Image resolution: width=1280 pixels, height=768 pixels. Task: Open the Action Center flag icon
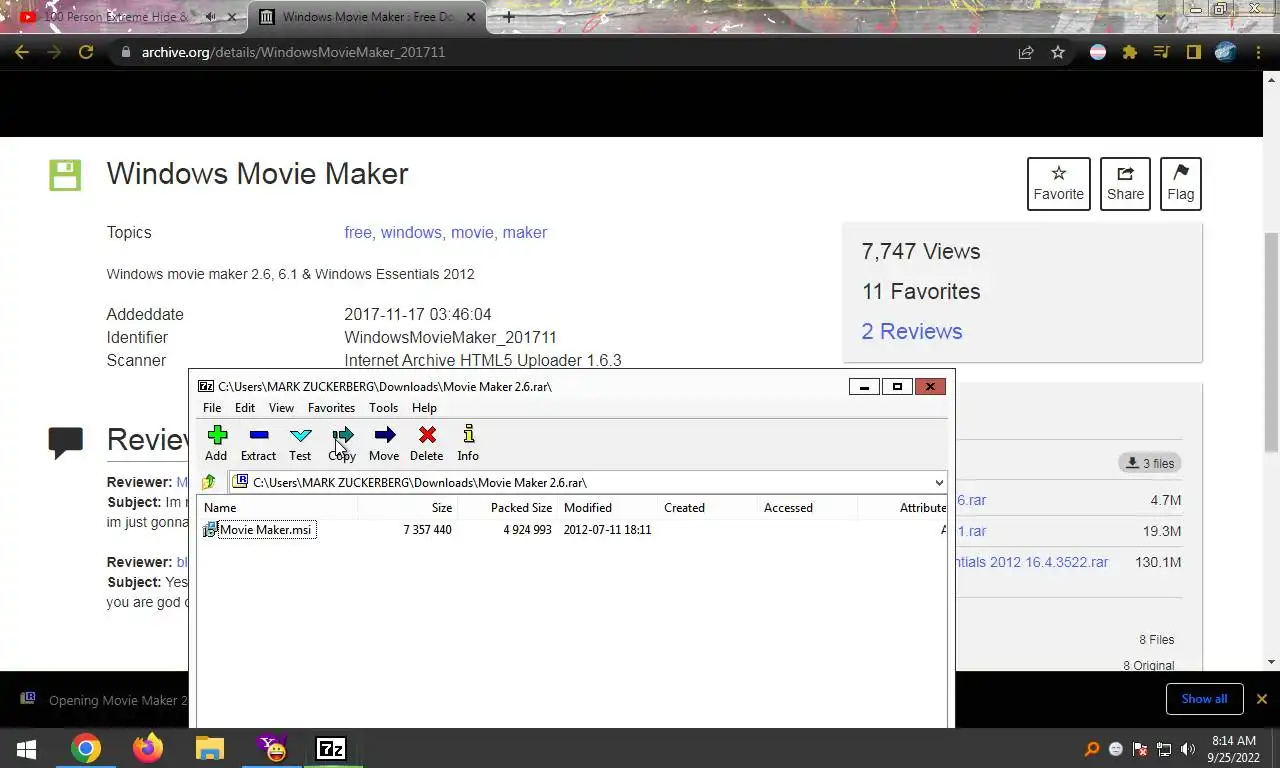1140,749
